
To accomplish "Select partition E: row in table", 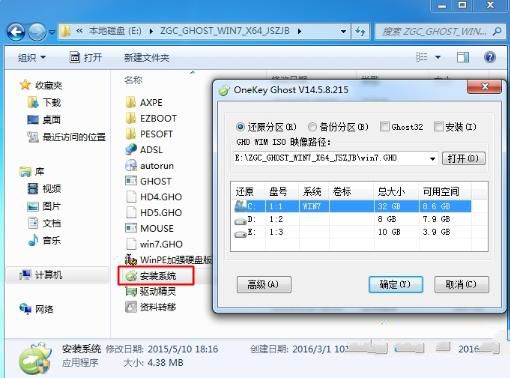I will pyautogui.click(x=352, y=232).
